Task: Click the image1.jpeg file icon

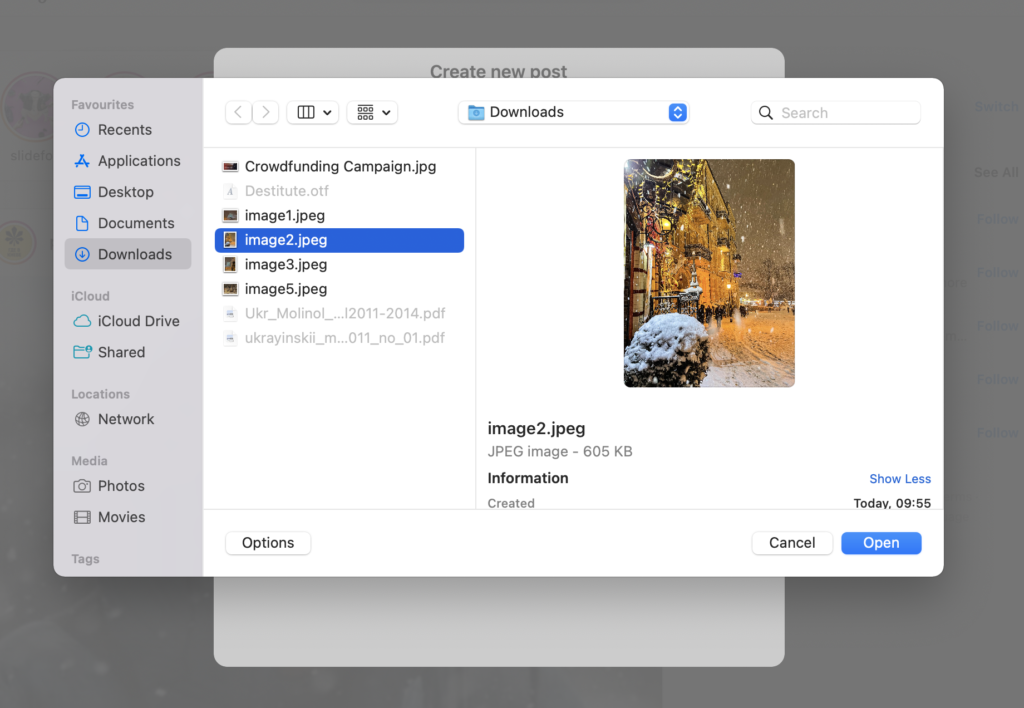Action: [230, 216]
